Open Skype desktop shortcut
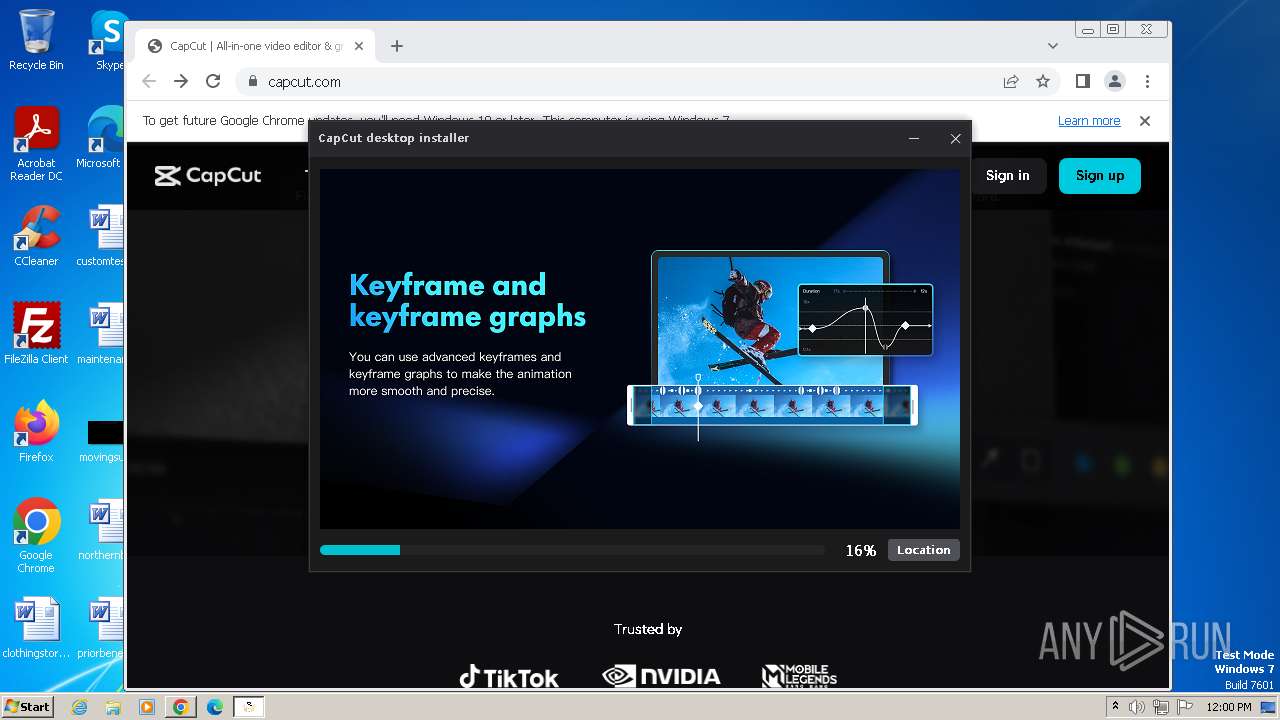 (108, 40)
